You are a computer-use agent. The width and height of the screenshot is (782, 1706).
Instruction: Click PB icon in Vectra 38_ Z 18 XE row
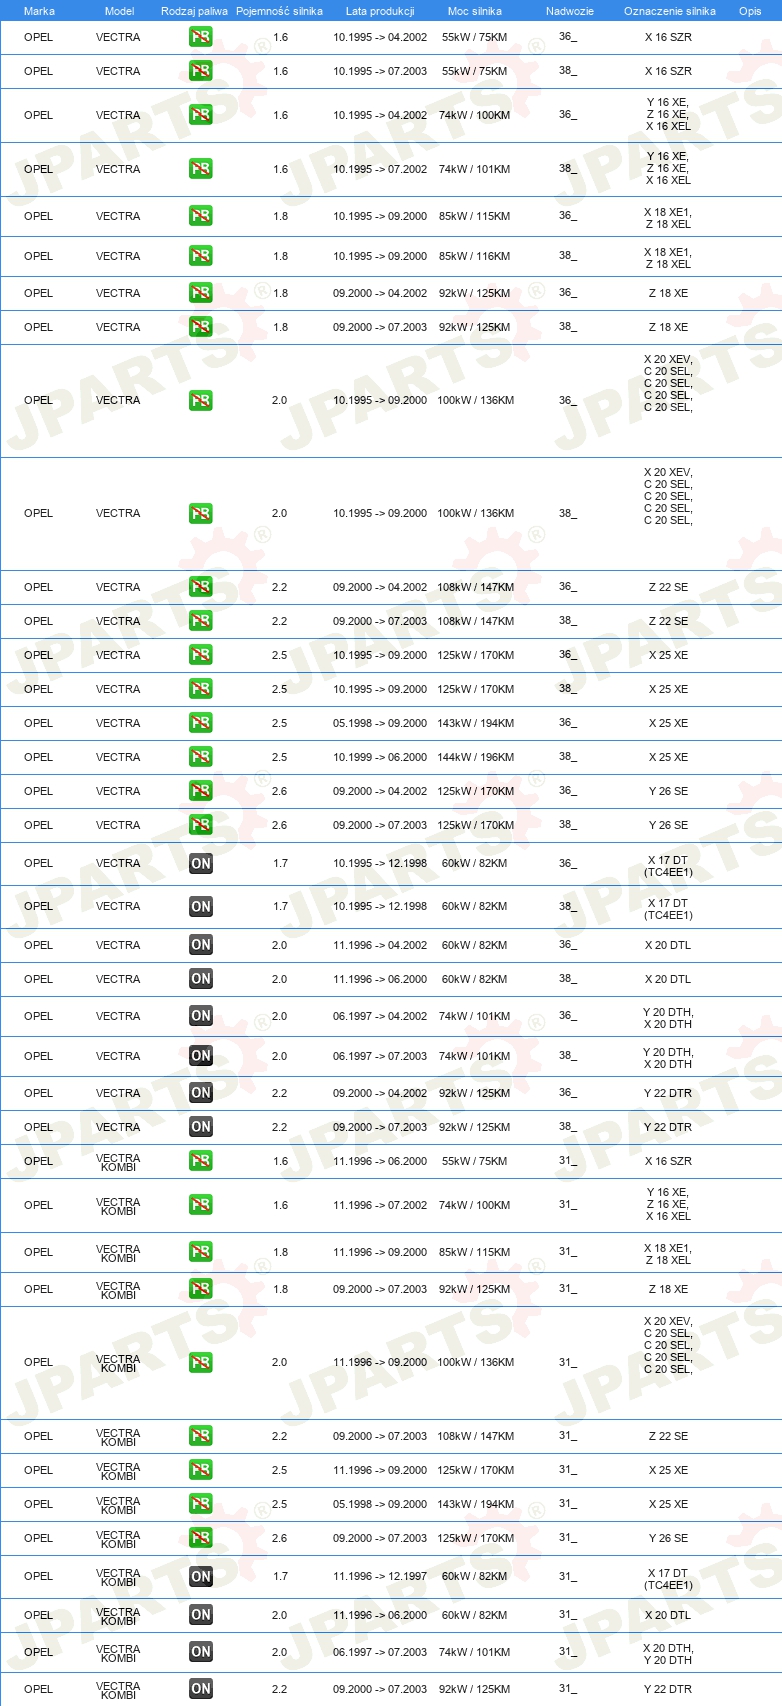coord(201,327)
